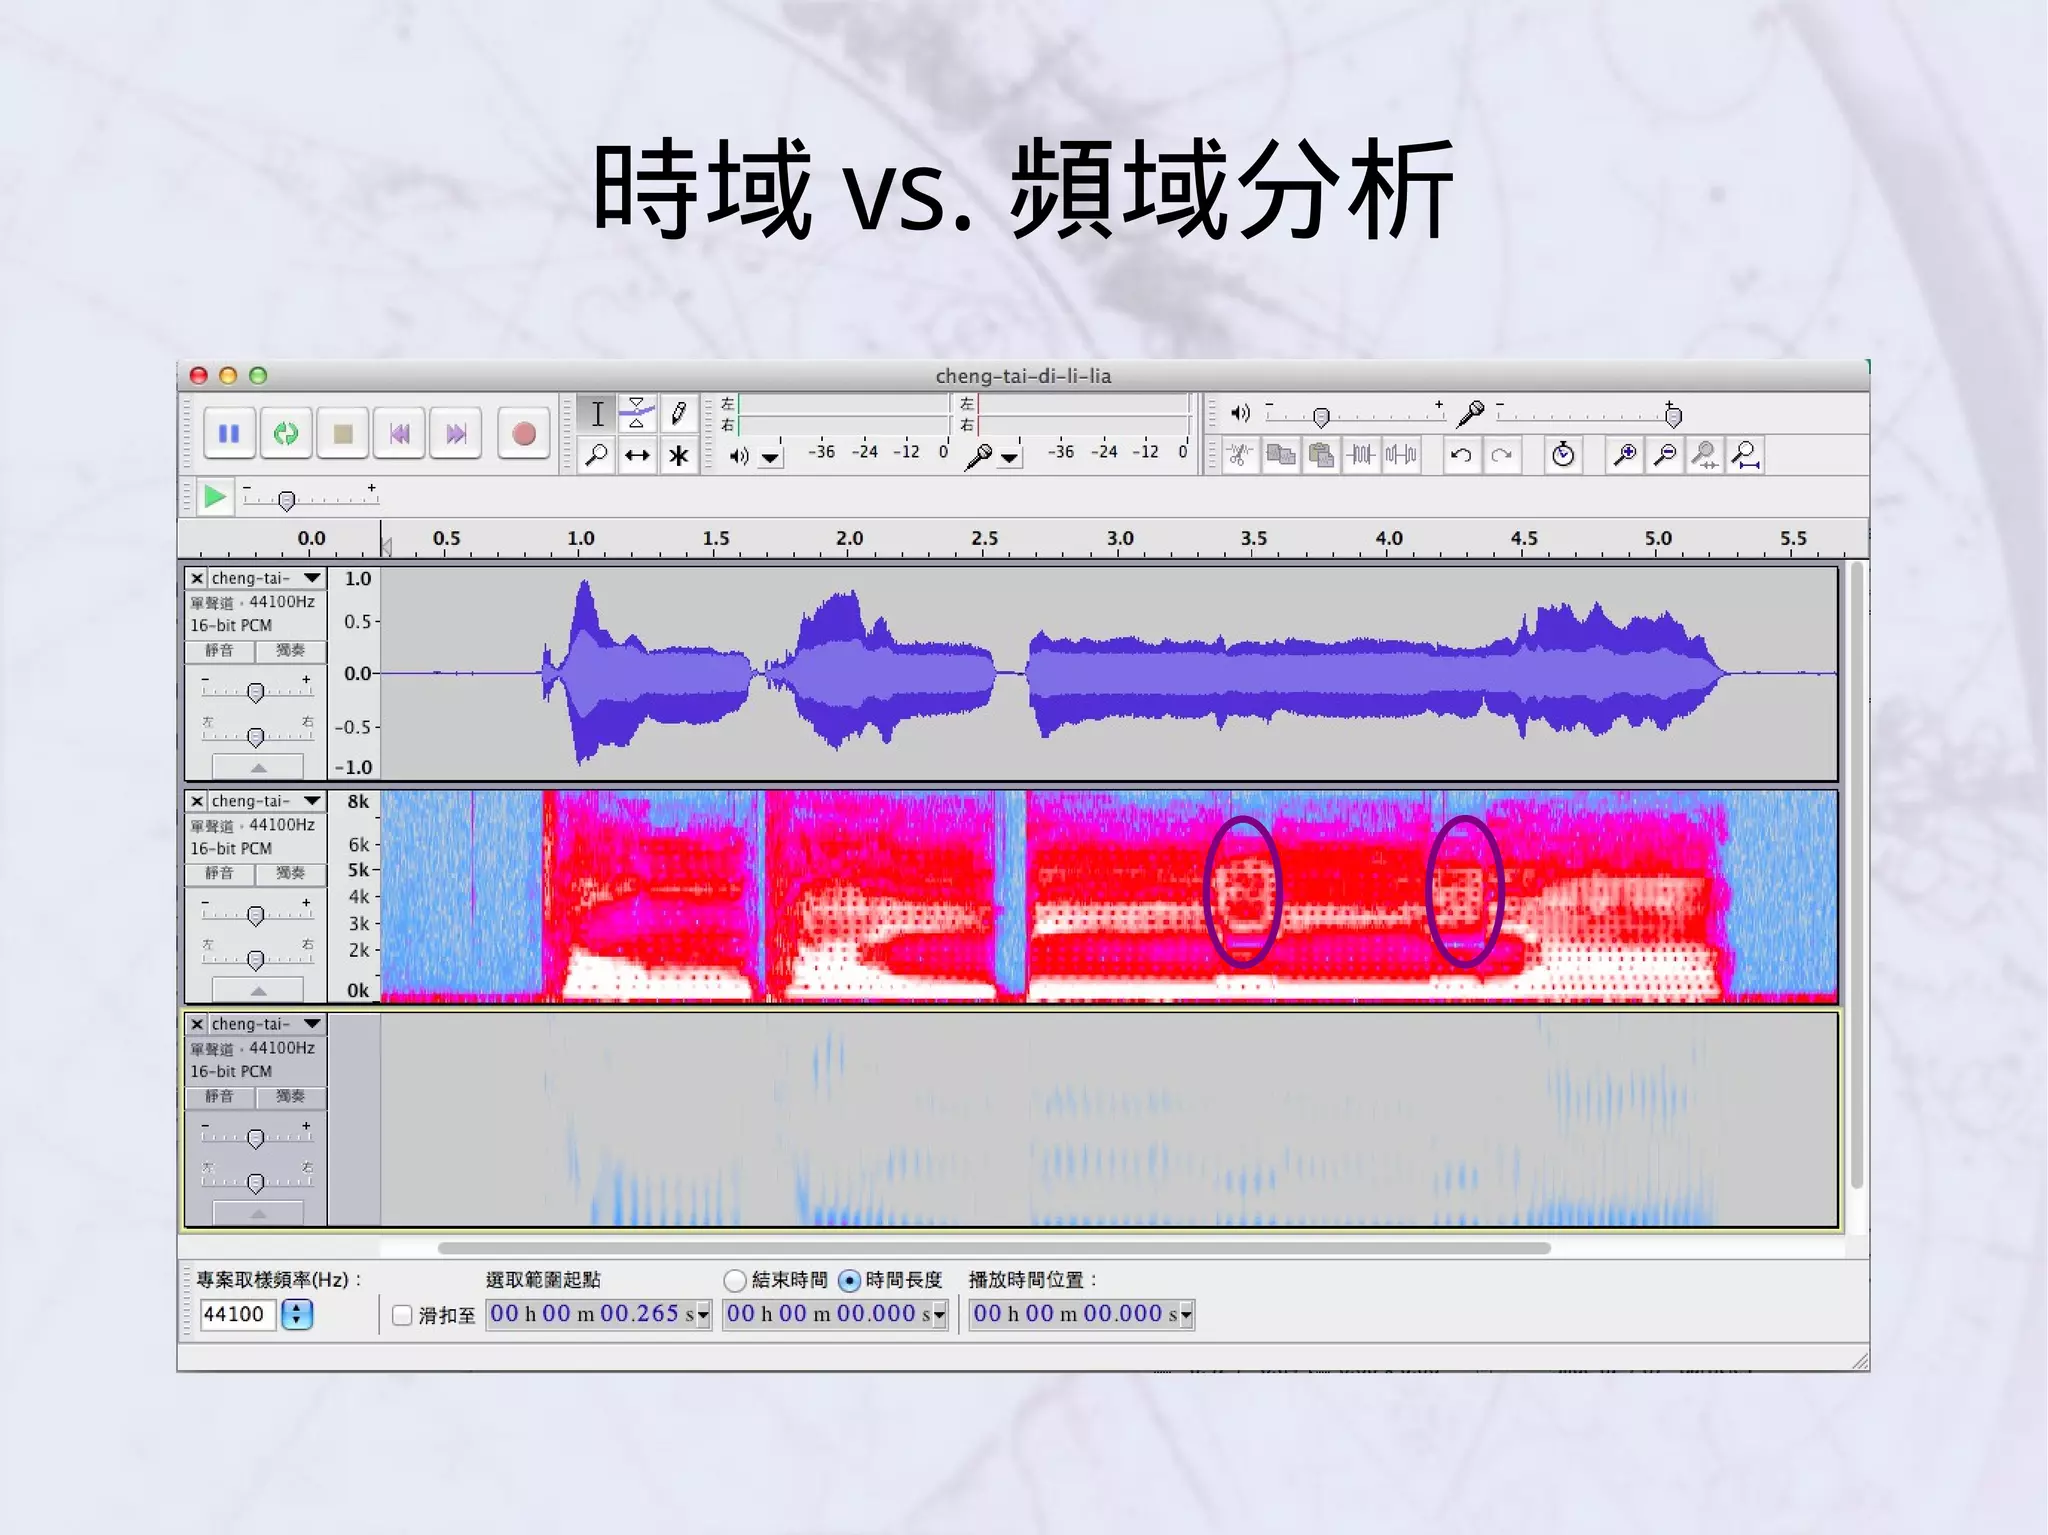The image size is (2048, 1535).
Task: Click the red Record button
Action: point(523,434)
